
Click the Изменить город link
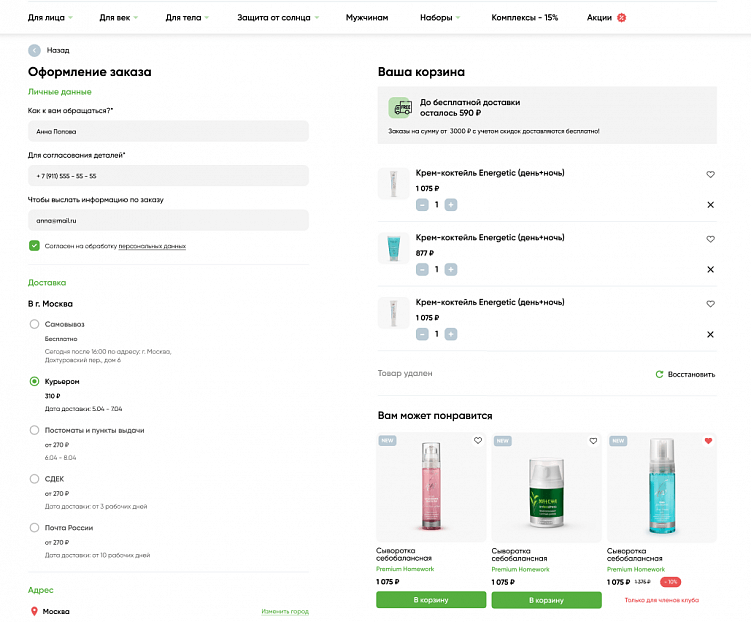[285, 611]
